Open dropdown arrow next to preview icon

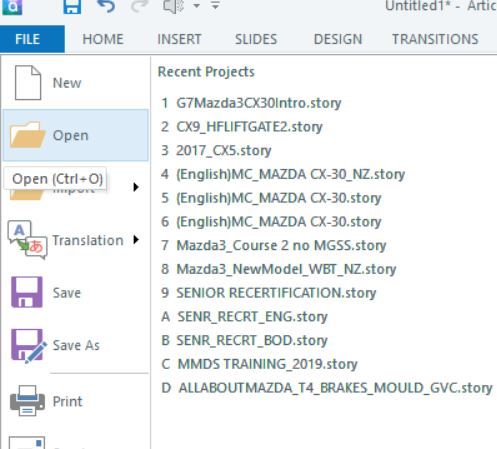click(197, 6)
